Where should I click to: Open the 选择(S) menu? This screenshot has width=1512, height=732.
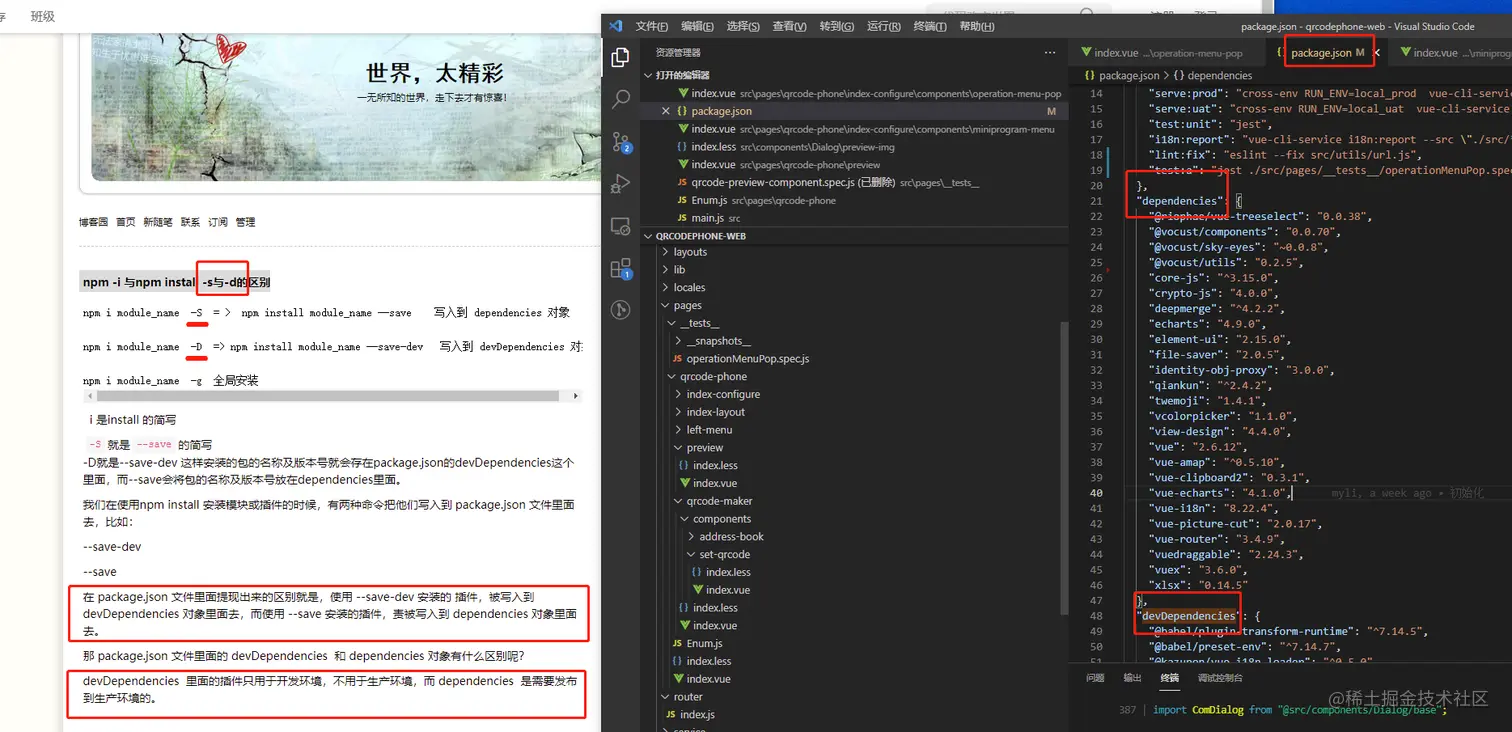click(743, 27)
